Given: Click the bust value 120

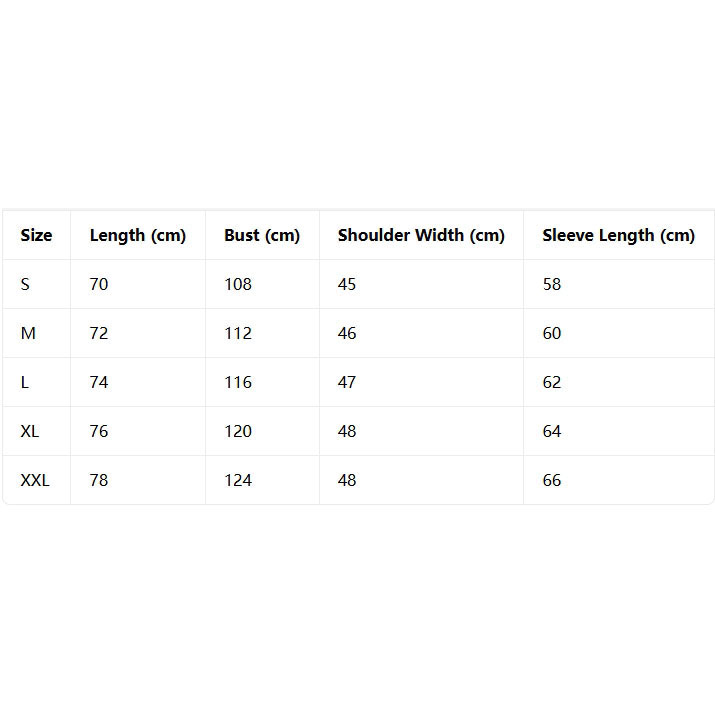Looking at the screenshot, I should pyautogui.click(x=238, y=431).
